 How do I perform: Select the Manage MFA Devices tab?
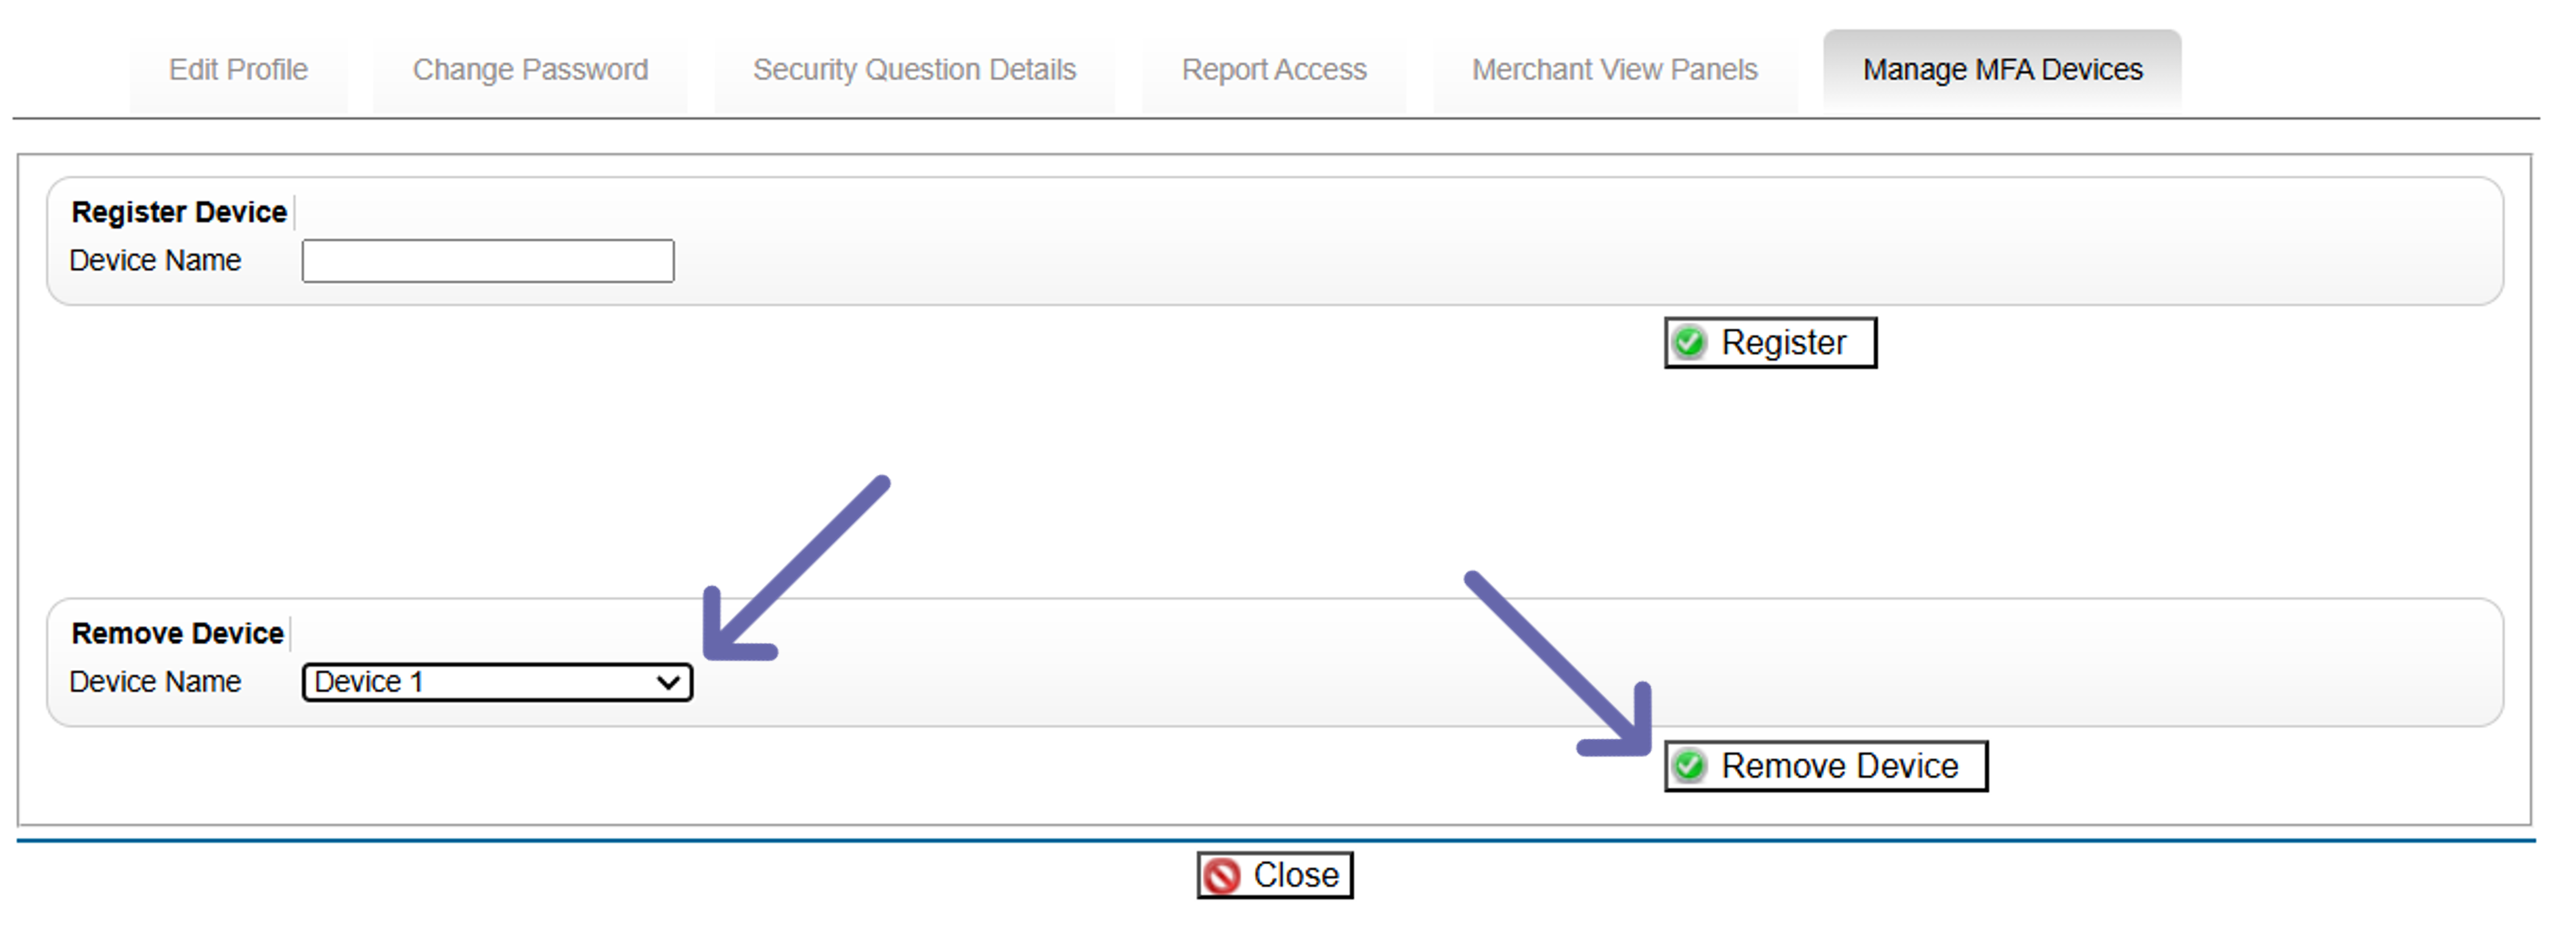tap(2002, 70)
